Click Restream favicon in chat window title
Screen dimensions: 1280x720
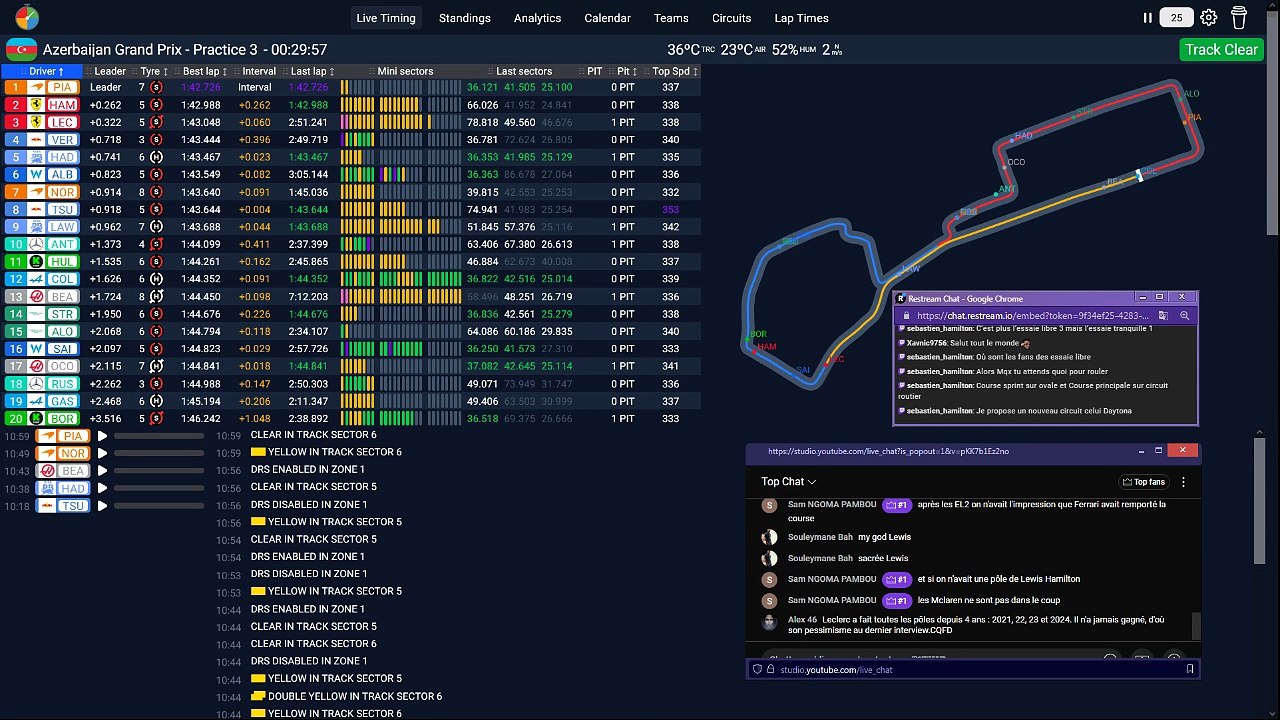pyautogui.click(x=900, y=298)
